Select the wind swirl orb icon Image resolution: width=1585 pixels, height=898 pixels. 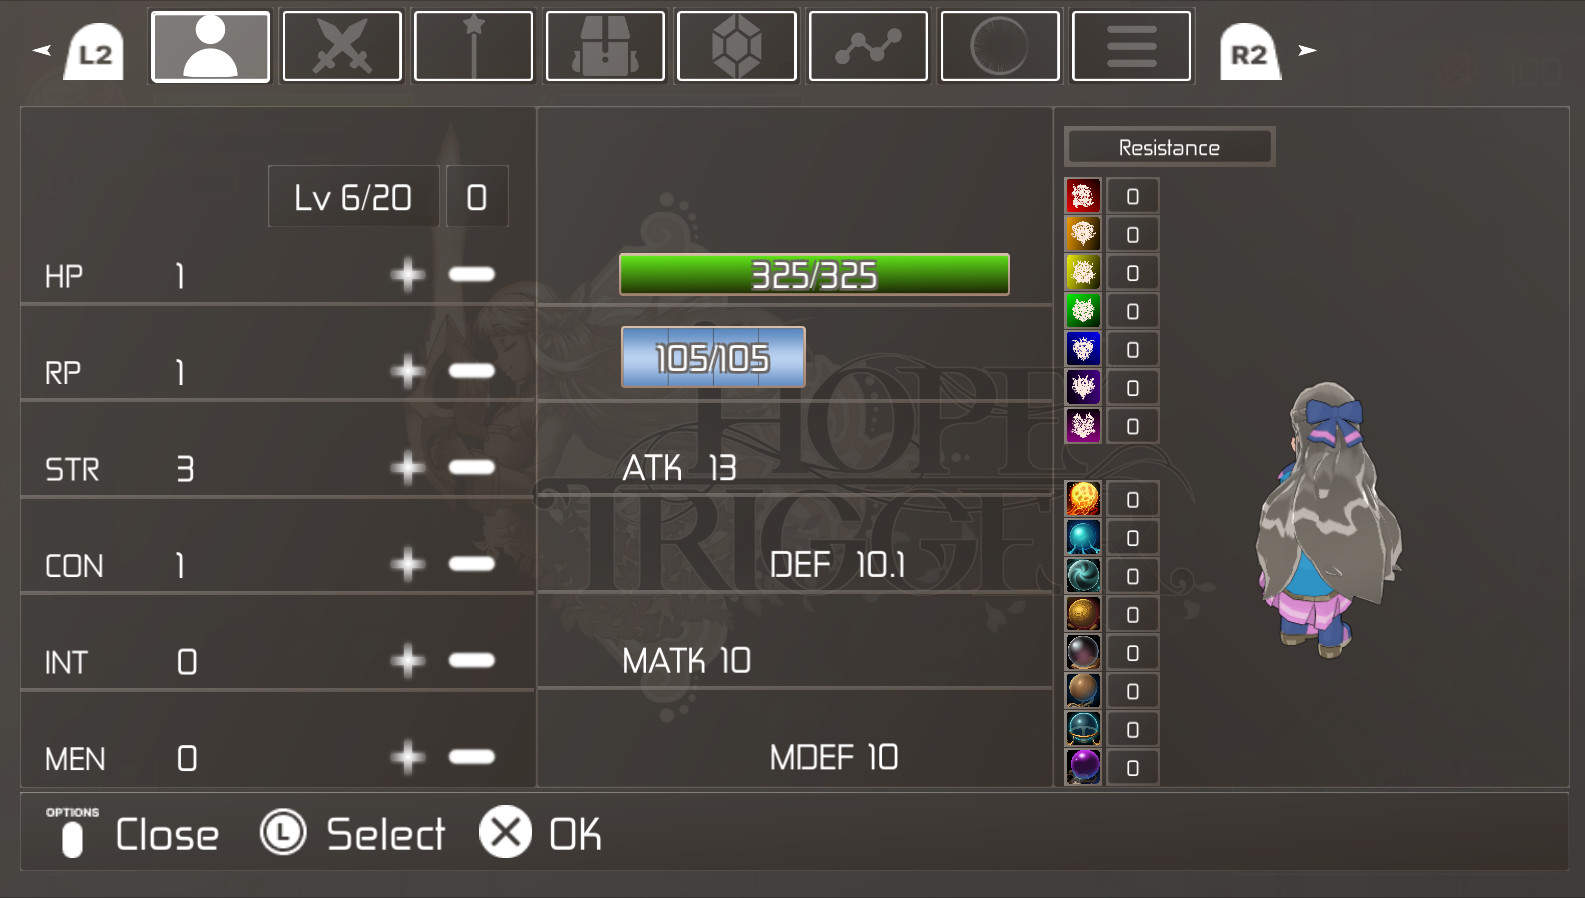click(1083, 576)
